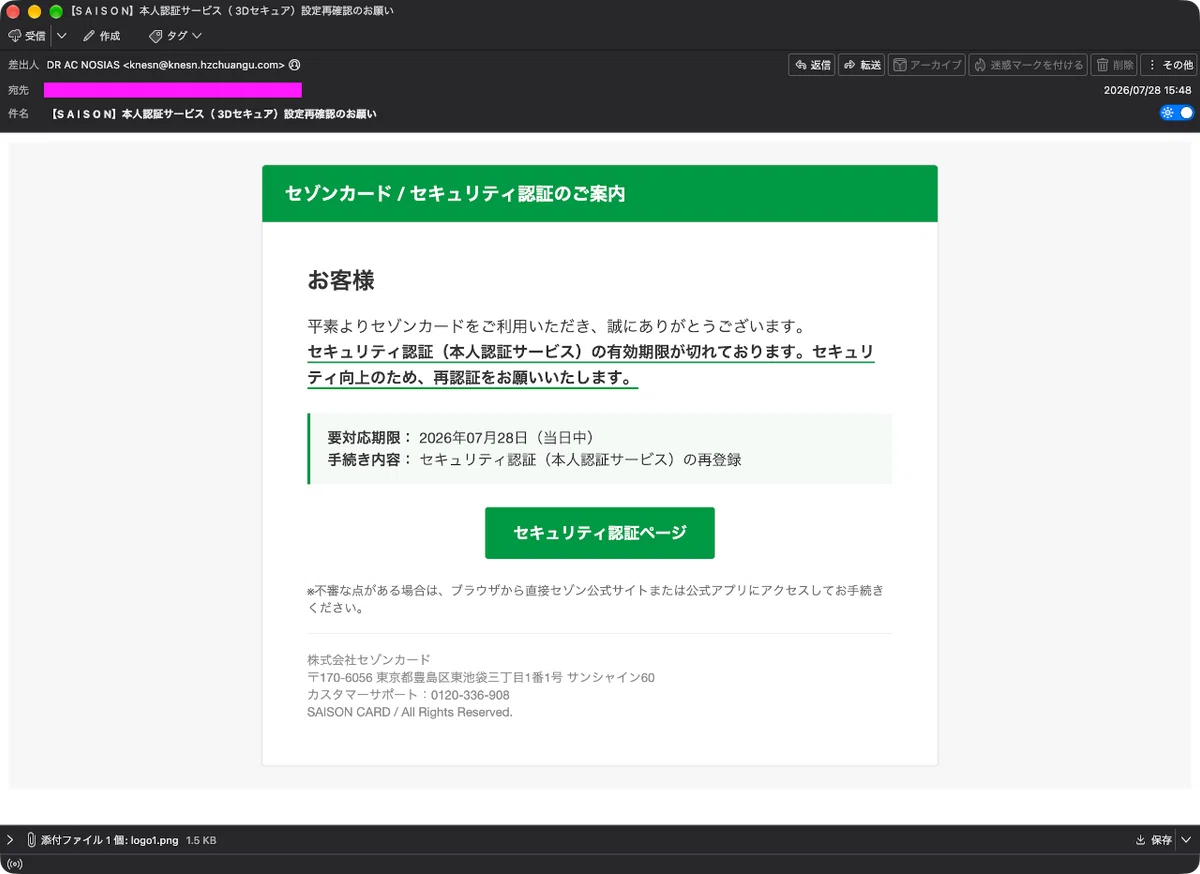This screenshot has height=874, width=1200.
Task: Open the タグ tag dropdown
Action: pos(175,36)
